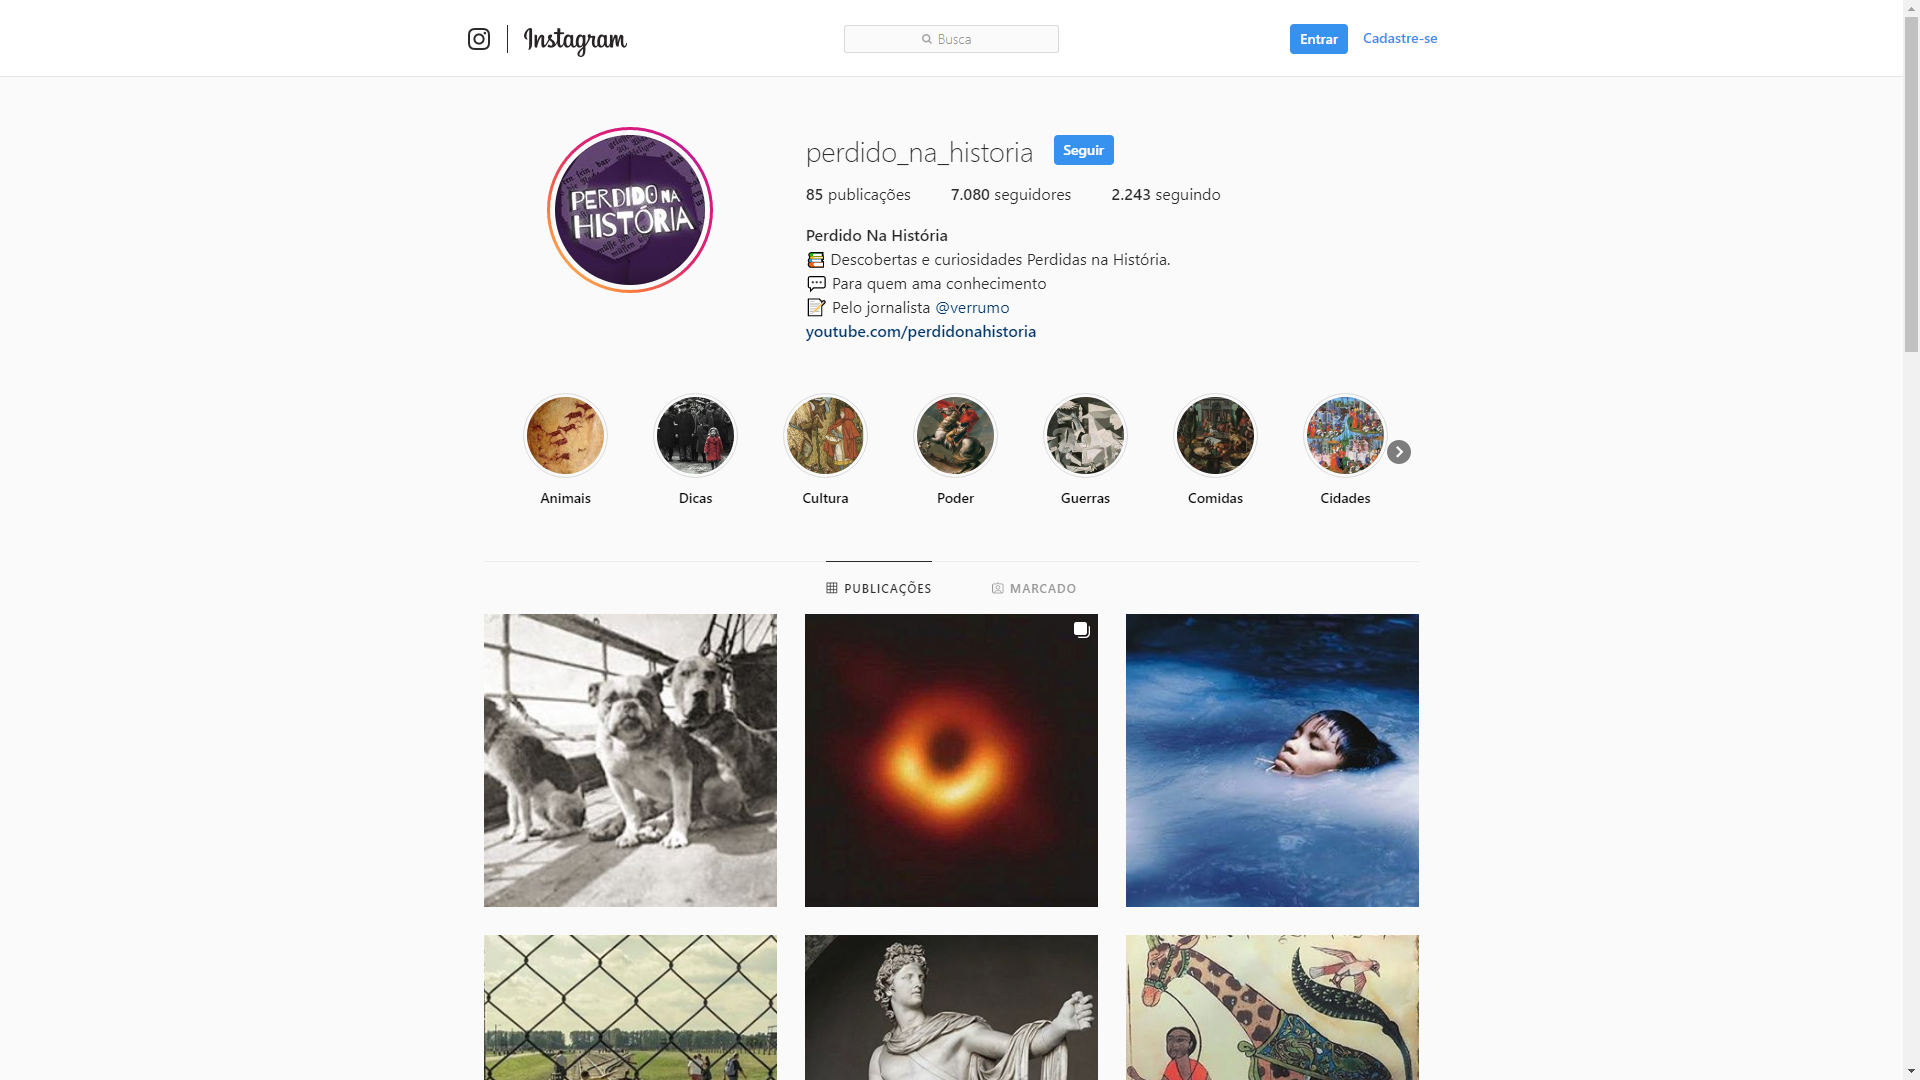Click the Entrar login button
The image size is (1920, 1080).
click(1318, 39)
